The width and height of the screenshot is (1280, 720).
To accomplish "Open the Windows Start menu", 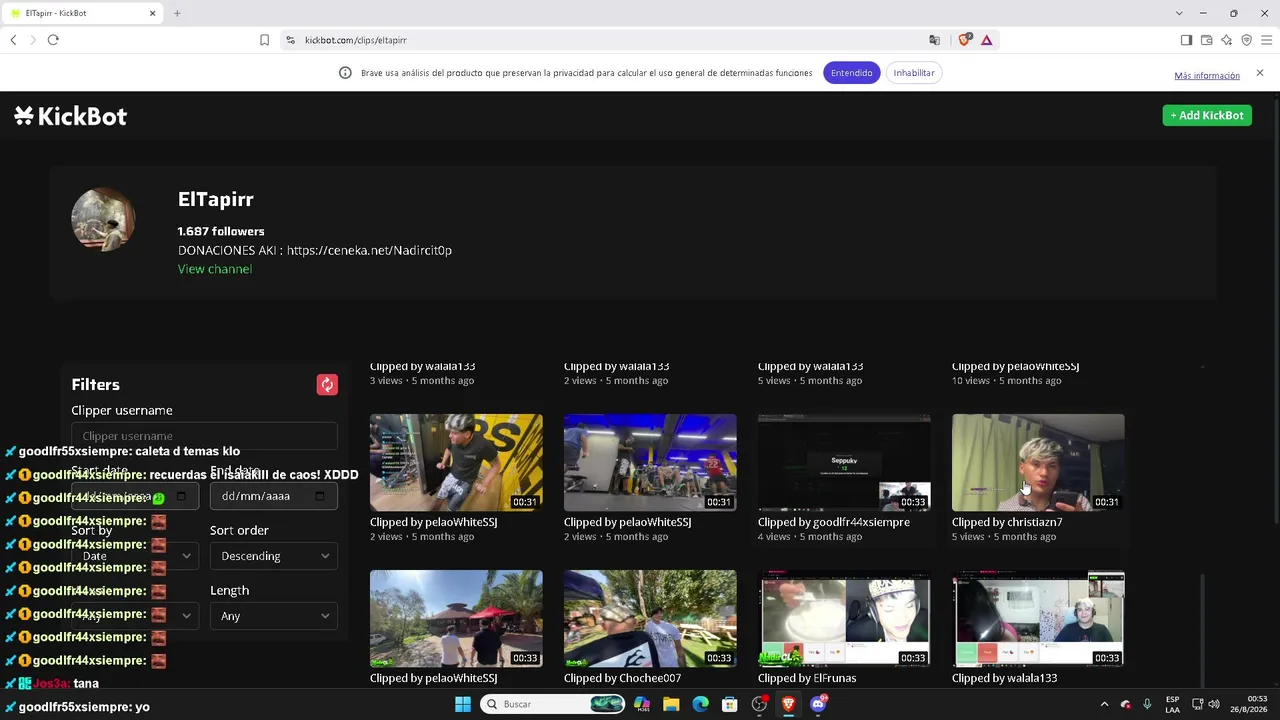I will coord(463,704).
